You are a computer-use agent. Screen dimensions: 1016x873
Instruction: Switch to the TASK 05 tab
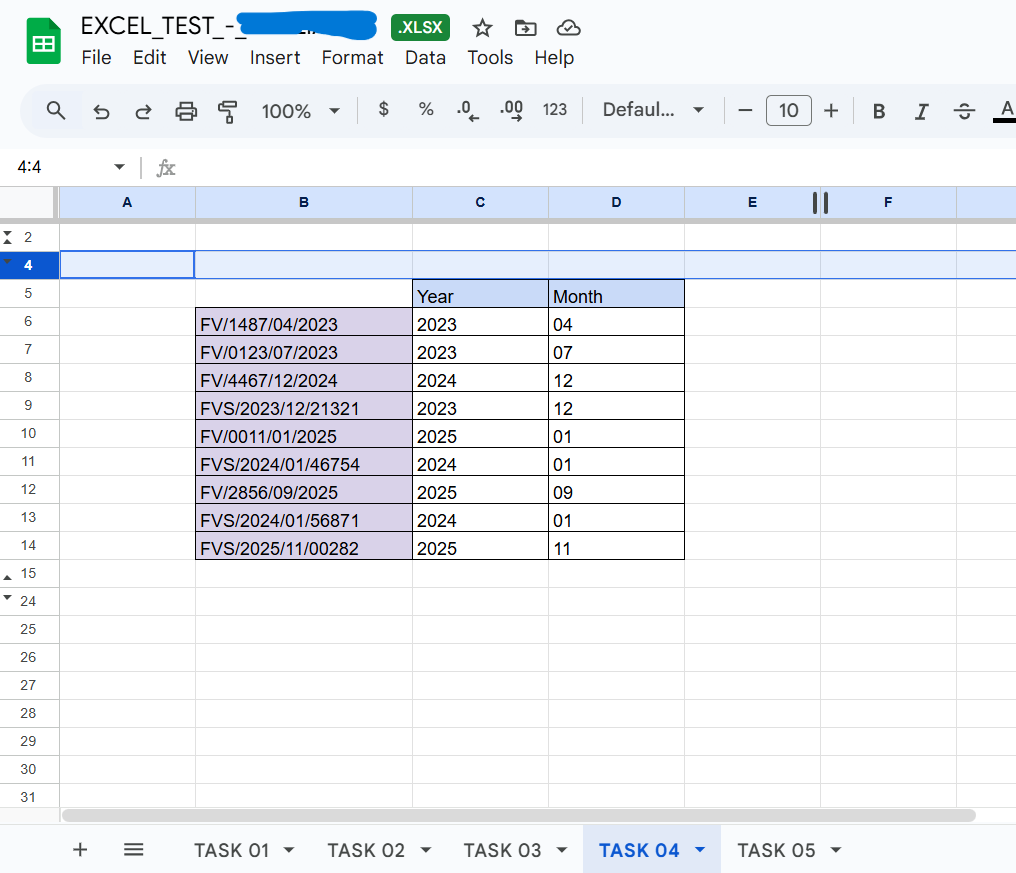coord(776,850)
